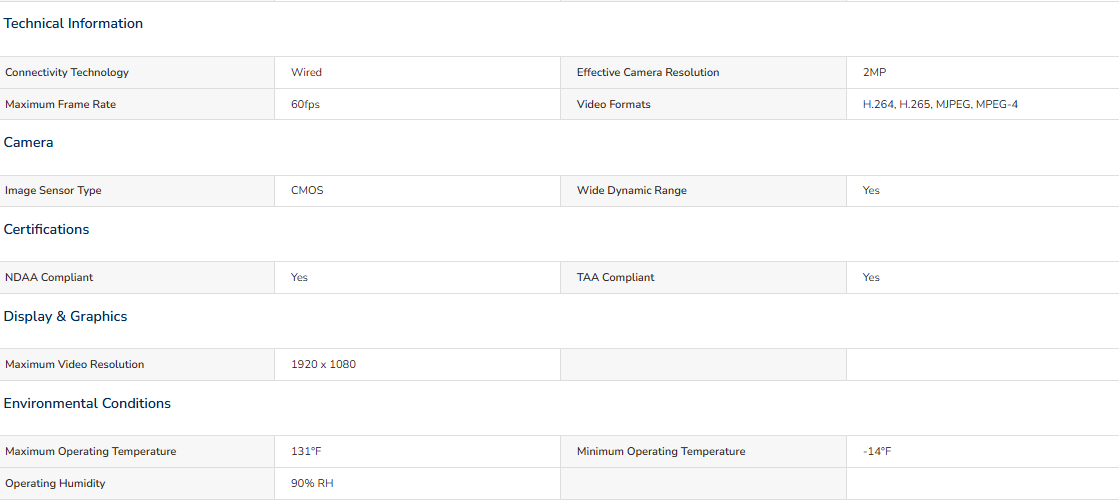Select the Camera section heading
The height and width of the screenshot is (503, 1119).
tap(29, 143)
